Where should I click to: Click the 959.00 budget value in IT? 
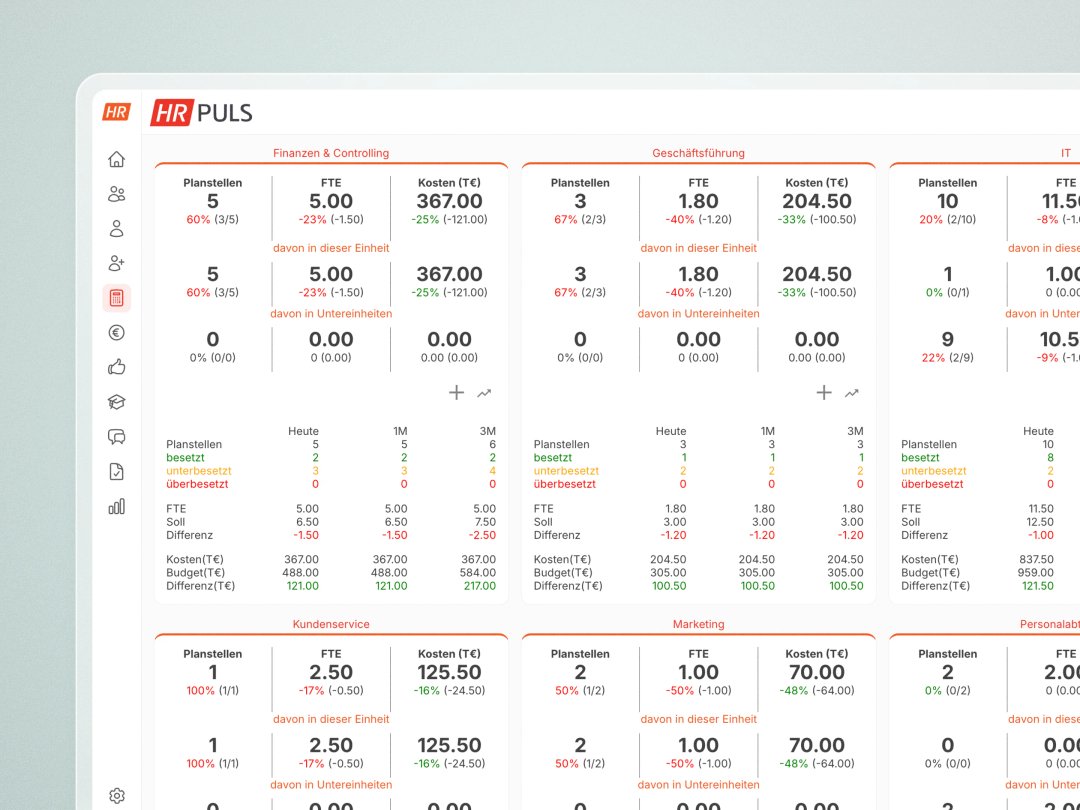pos(1036,572)
